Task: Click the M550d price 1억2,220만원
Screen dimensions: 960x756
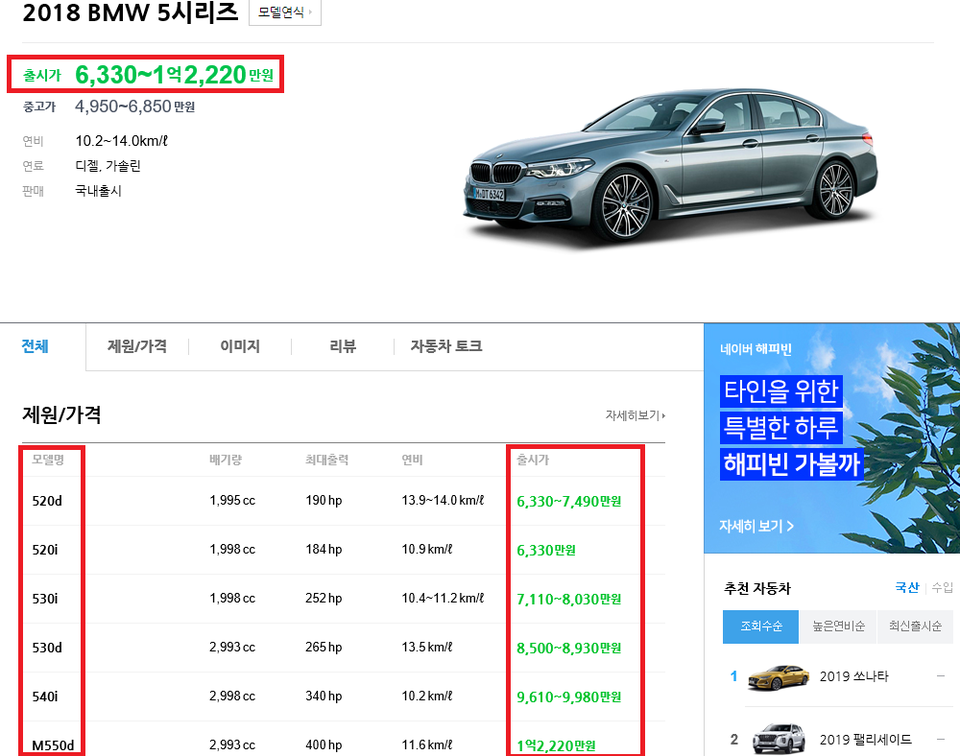Action: click(556, 746)
